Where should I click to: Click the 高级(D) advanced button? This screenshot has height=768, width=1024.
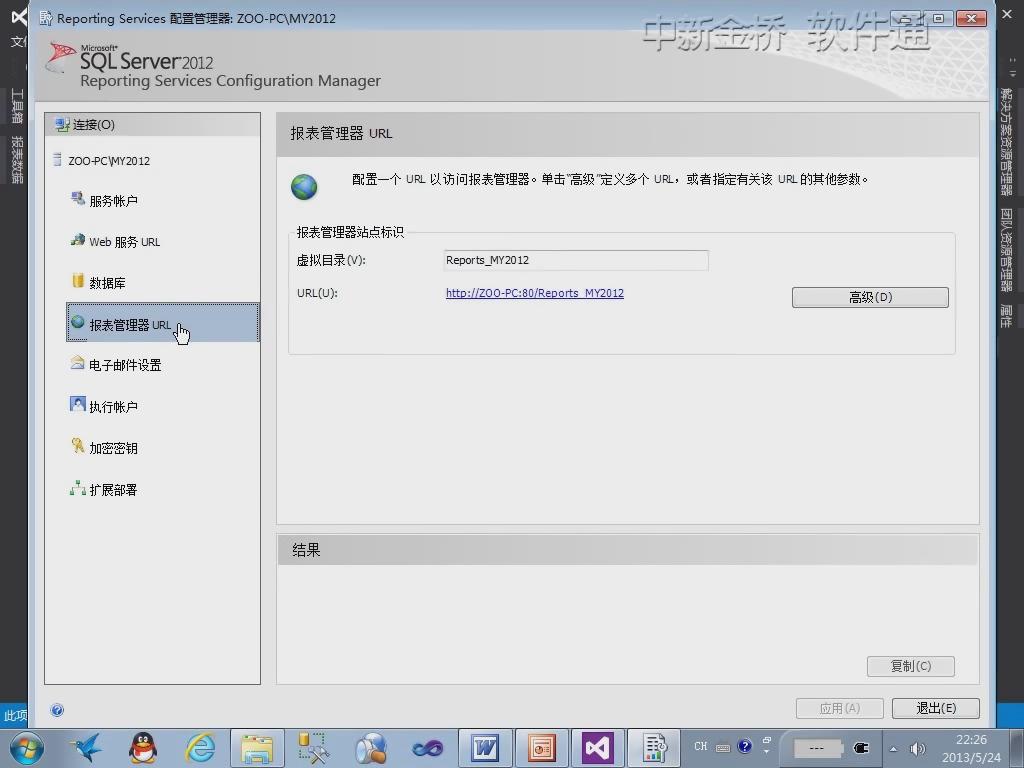(870, 297)
